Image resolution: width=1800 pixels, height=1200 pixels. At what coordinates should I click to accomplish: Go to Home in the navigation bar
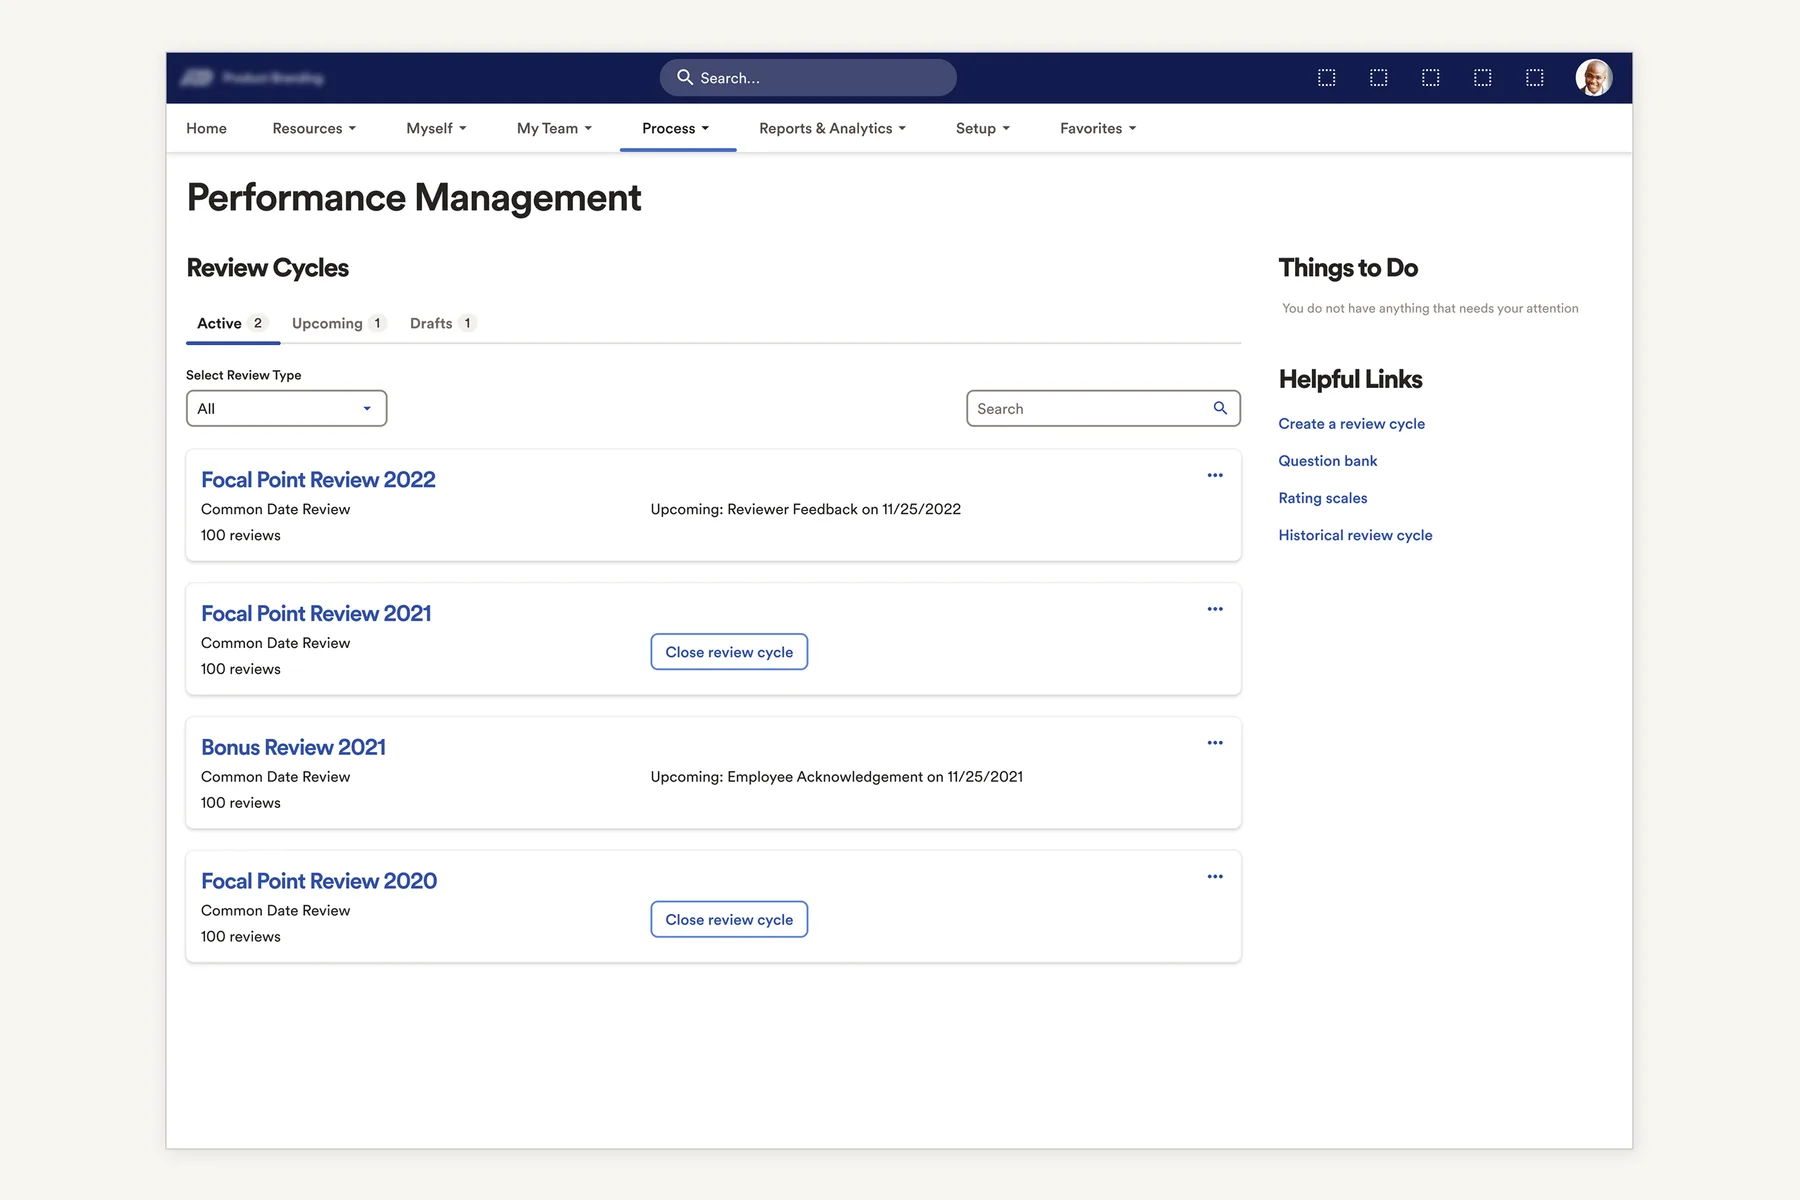click(x=206, y=128)
